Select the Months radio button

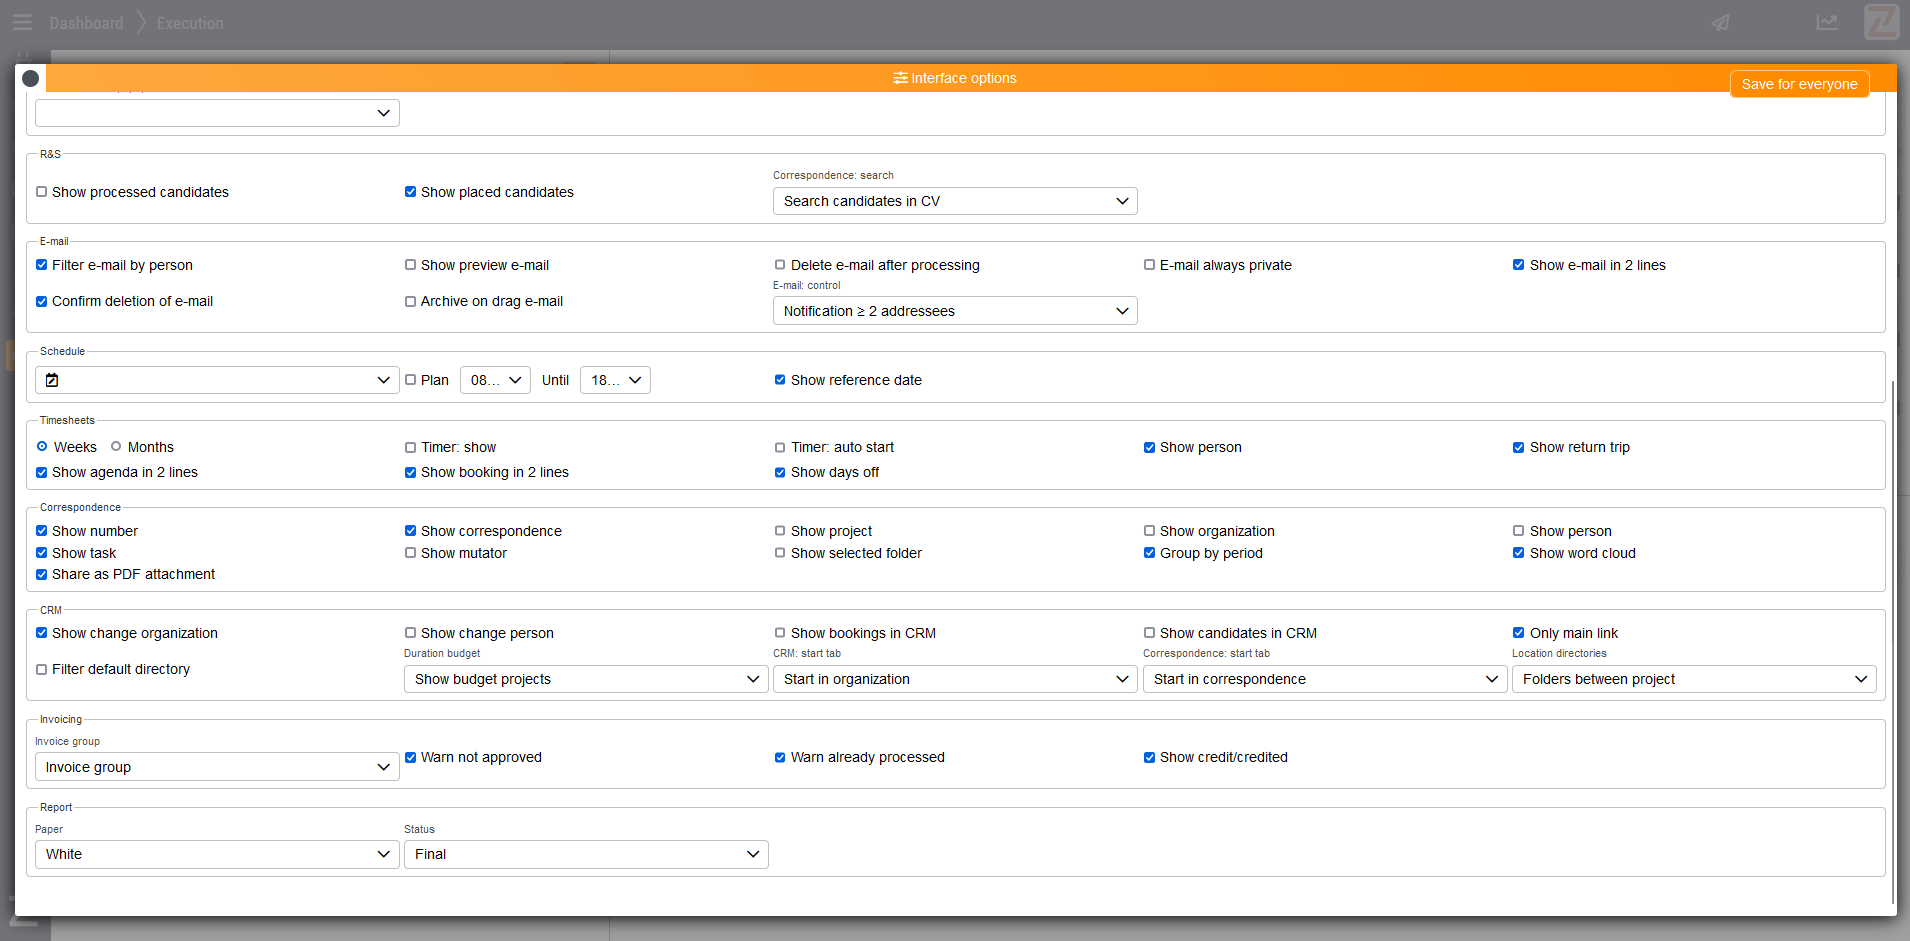116,447
